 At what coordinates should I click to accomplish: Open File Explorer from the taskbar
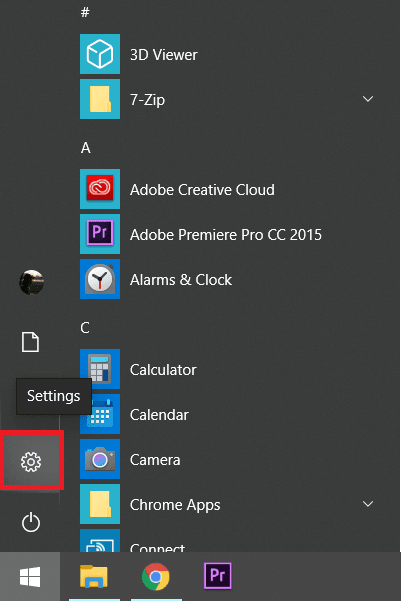point(94,576)
